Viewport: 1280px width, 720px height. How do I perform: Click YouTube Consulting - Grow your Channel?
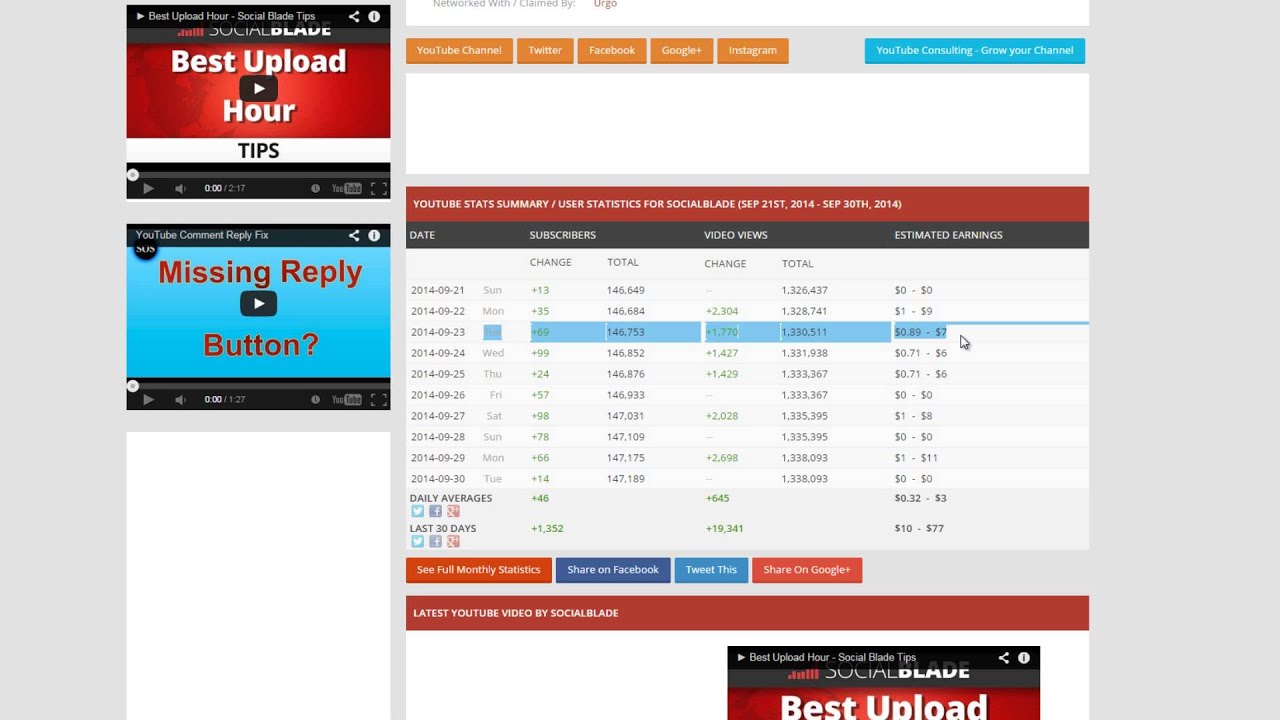(x=975, y=50)
